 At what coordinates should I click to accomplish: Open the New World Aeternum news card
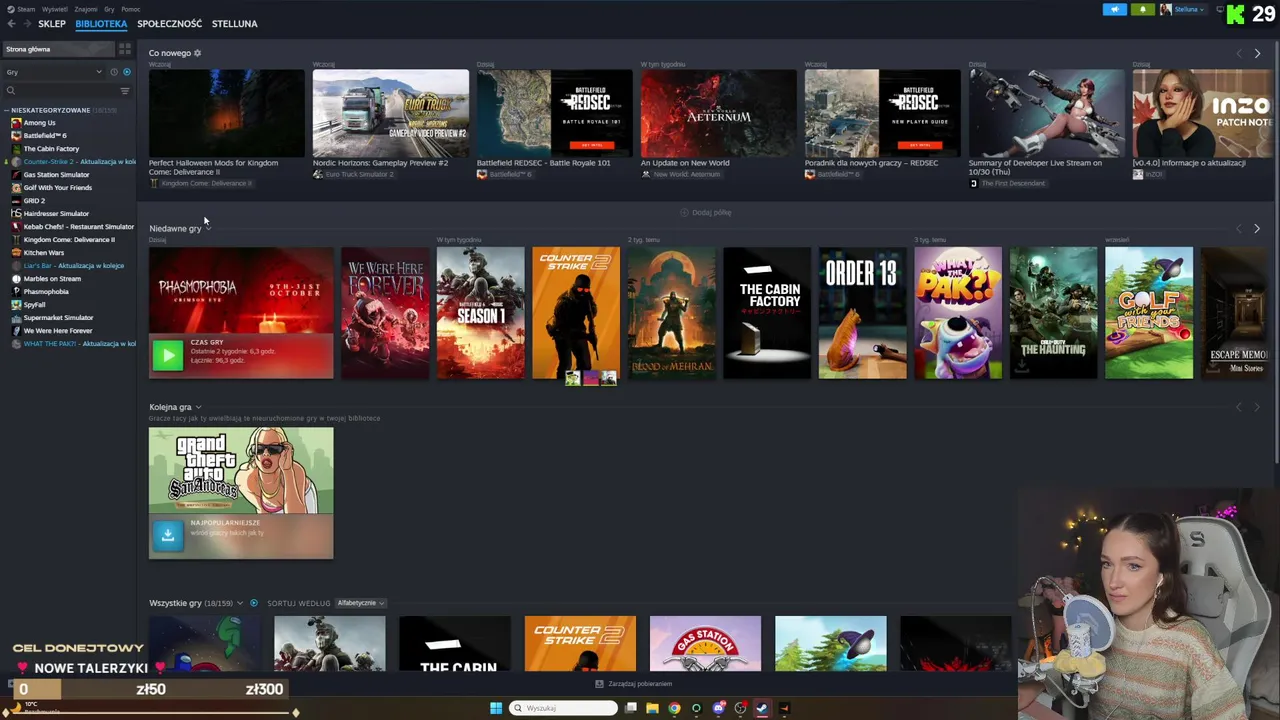coord(718,113)
